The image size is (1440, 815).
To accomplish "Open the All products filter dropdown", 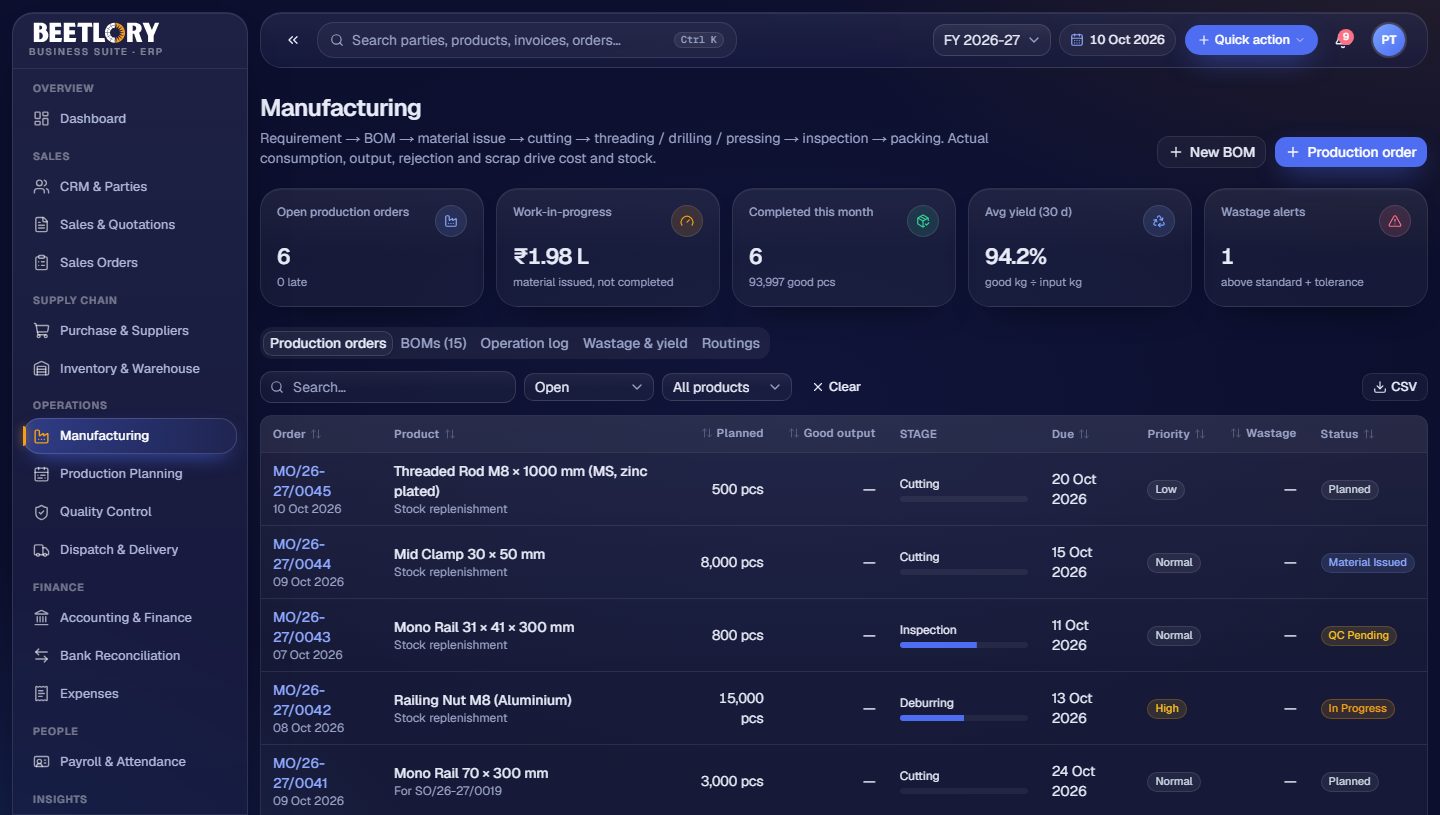I will click(727, 387).
